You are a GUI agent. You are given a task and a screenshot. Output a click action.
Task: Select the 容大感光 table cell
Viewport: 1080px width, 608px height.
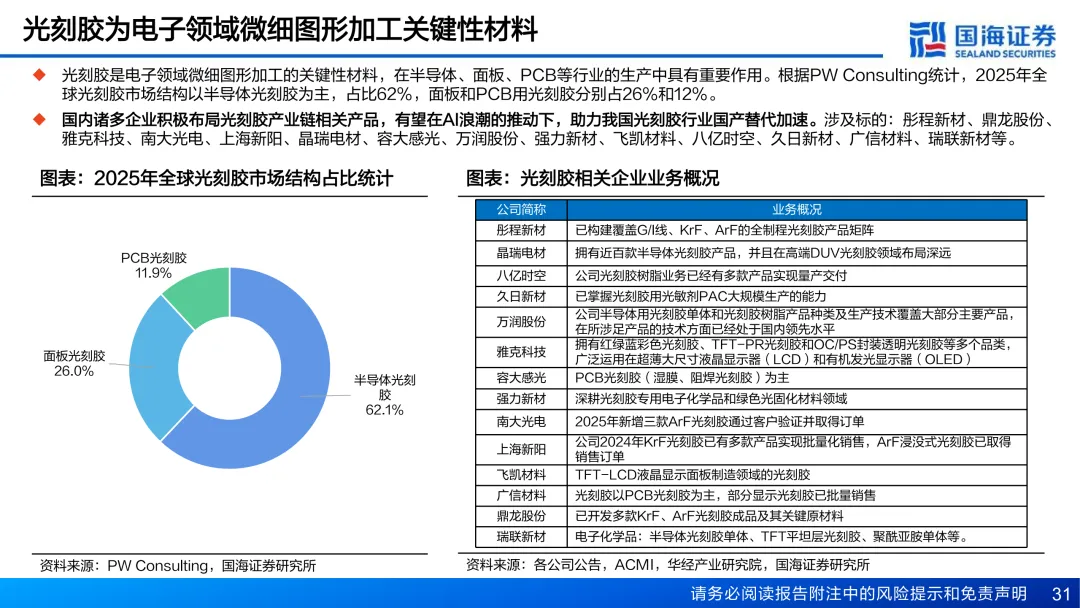(x=521, y=378)
